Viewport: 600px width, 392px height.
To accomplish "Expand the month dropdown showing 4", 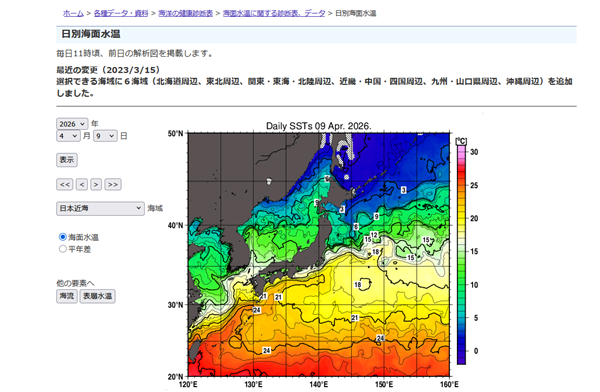I will [x=68, y=136].
